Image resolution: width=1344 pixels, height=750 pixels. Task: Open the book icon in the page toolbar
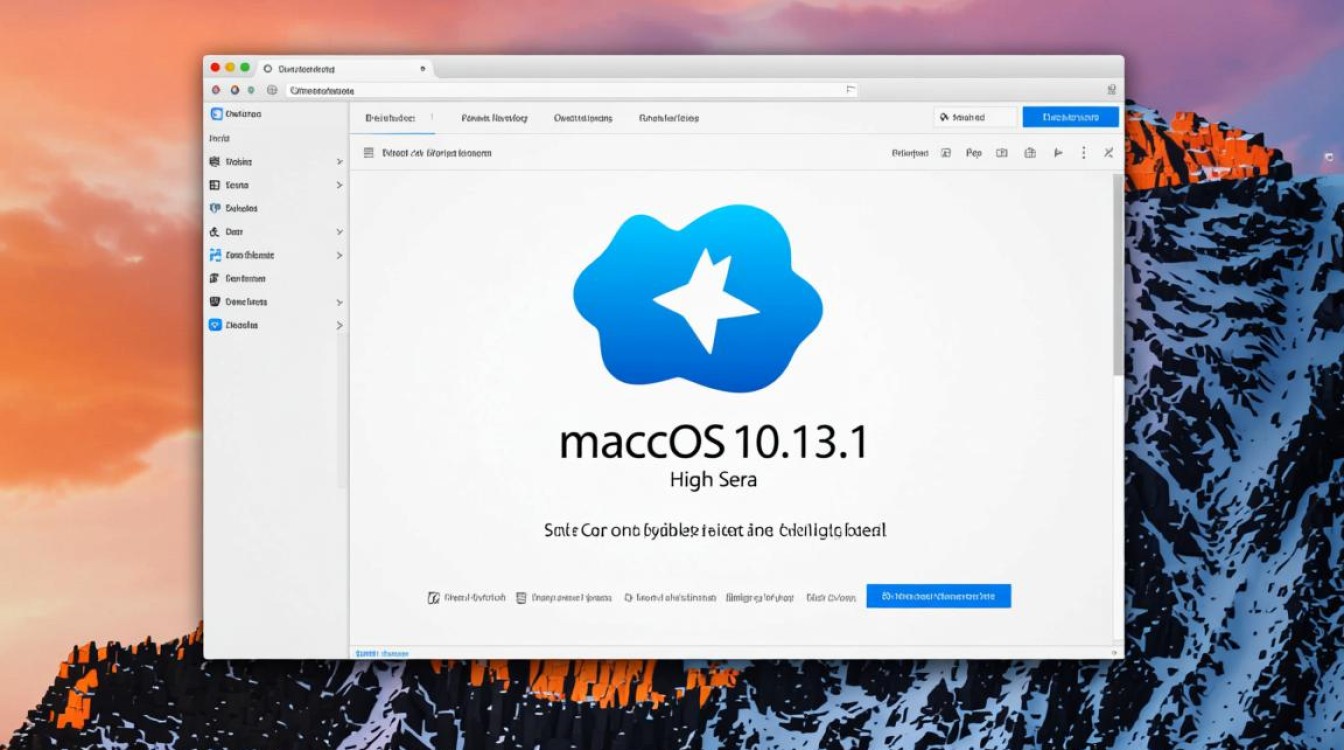coord(1003,153)
